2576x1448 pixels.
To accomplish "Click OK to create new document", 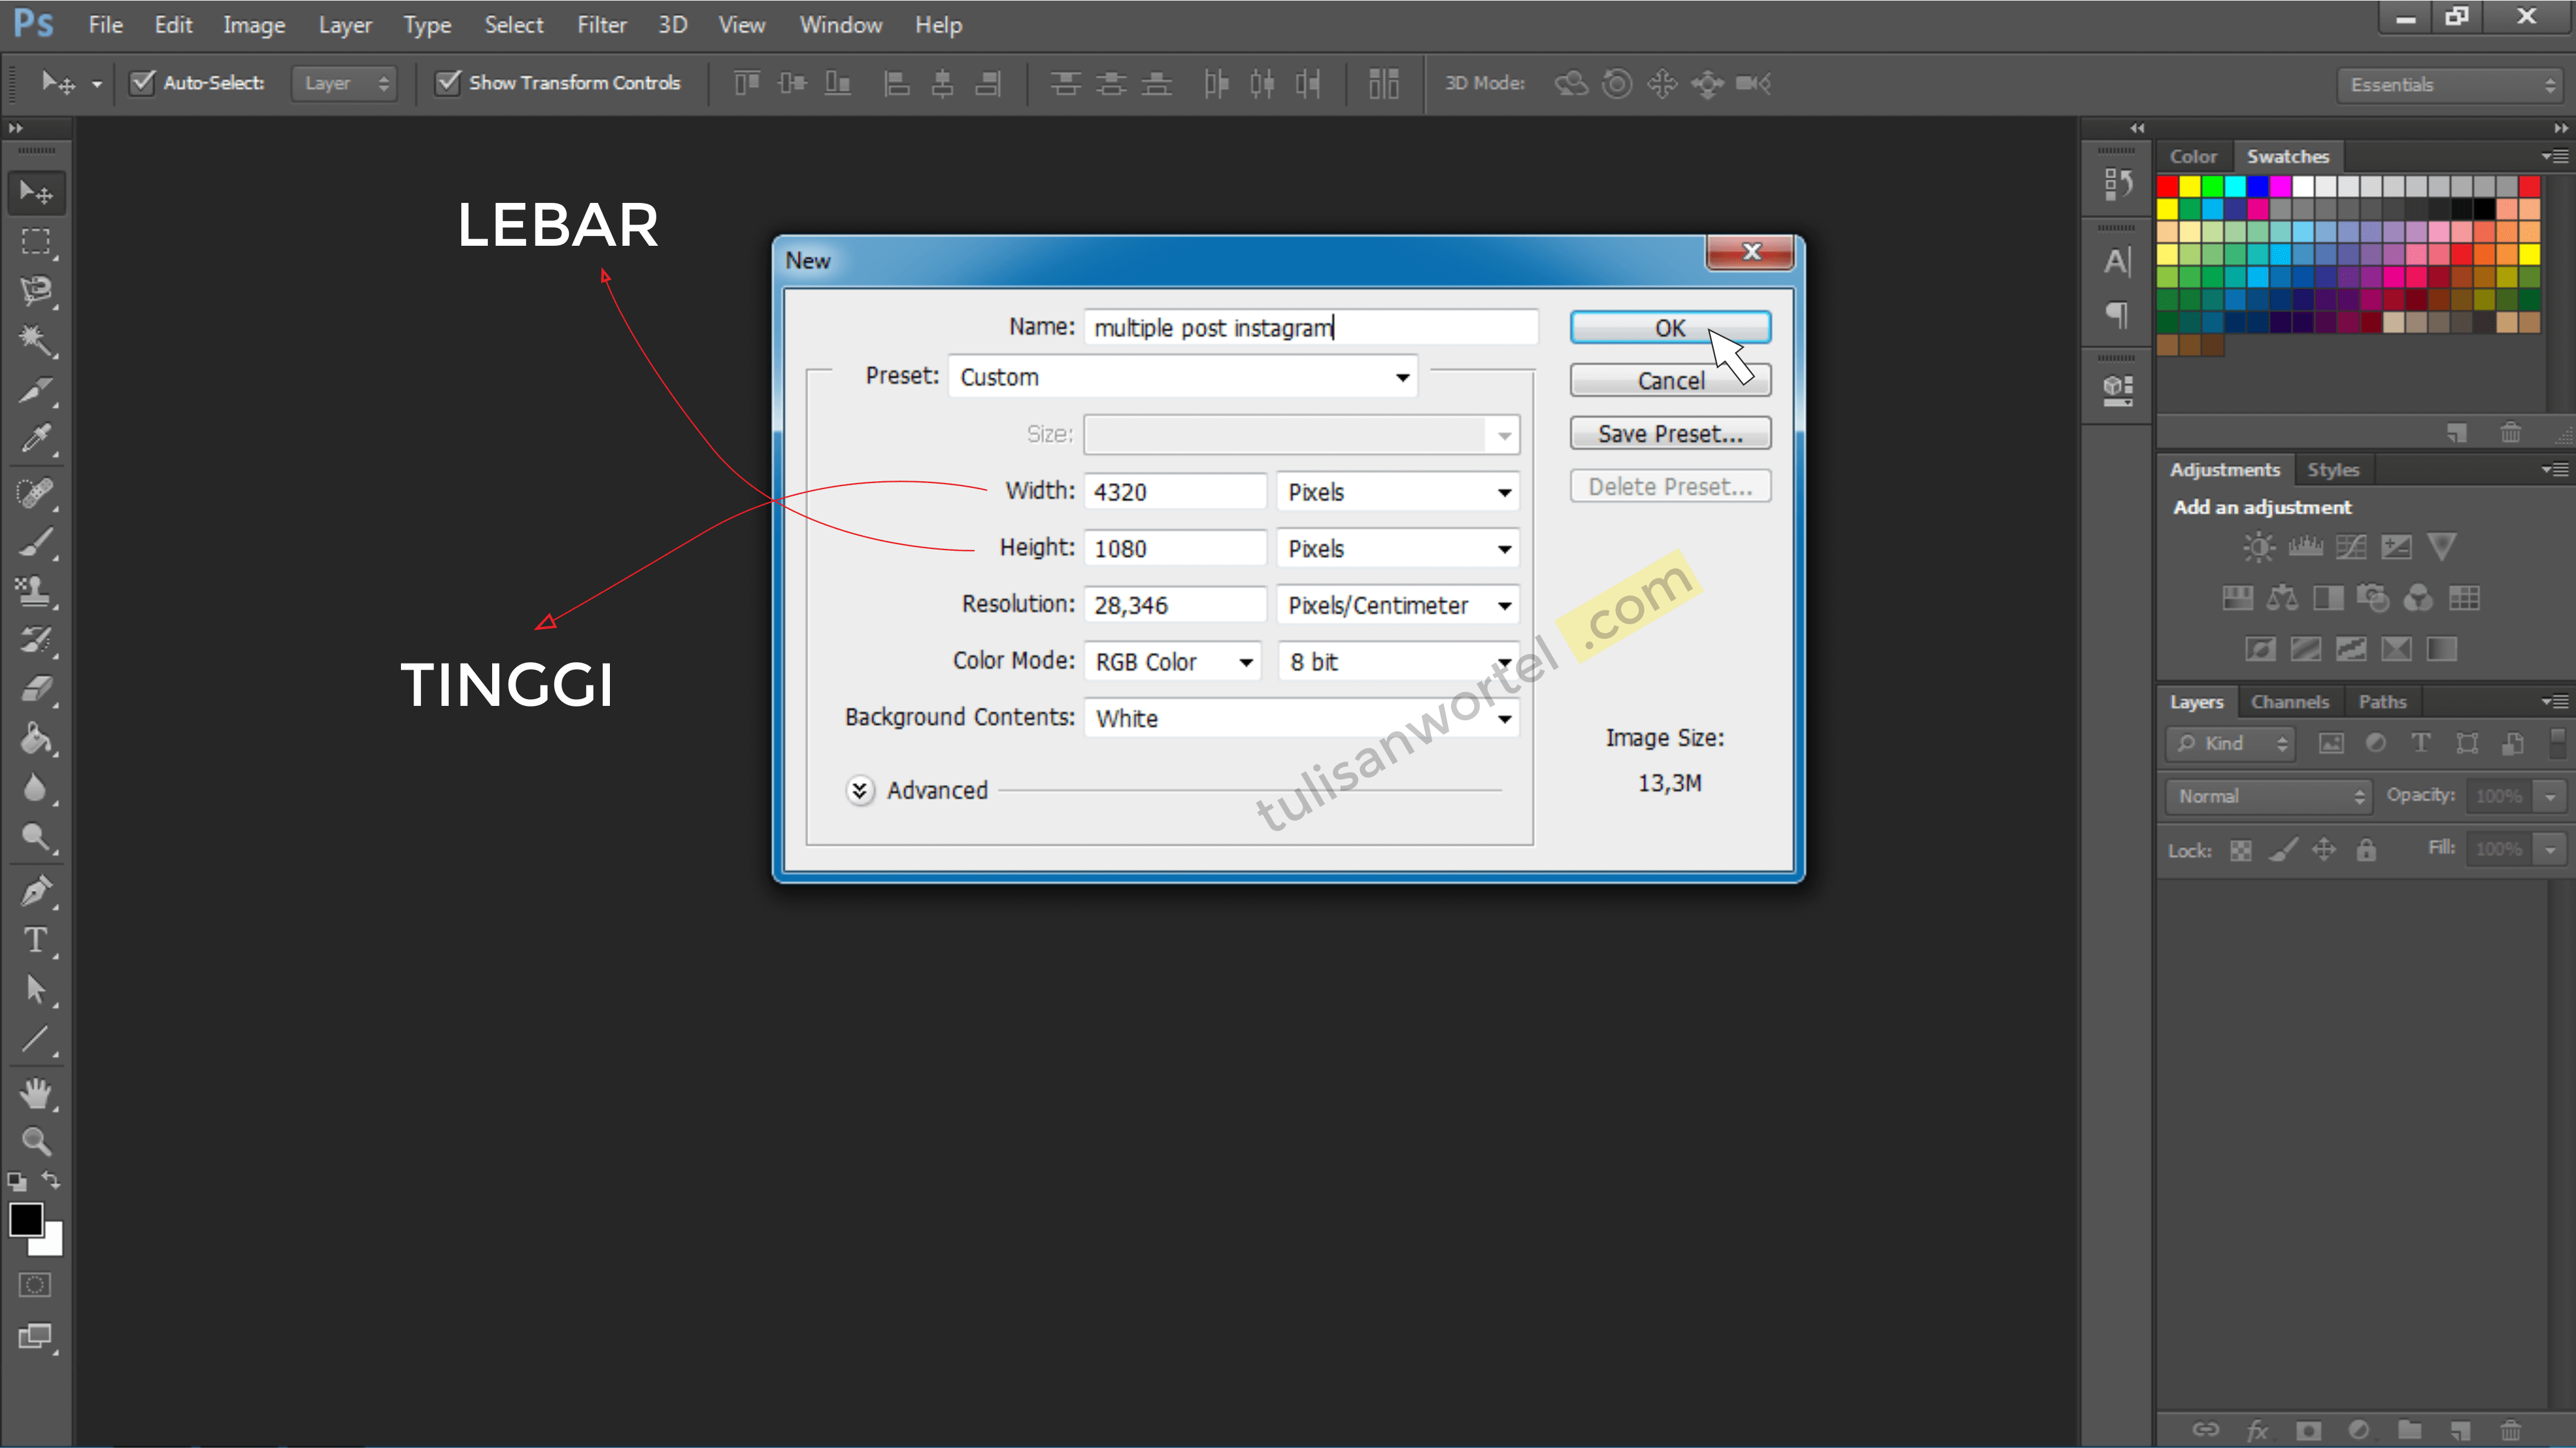I will click(x=1670, y=327).
